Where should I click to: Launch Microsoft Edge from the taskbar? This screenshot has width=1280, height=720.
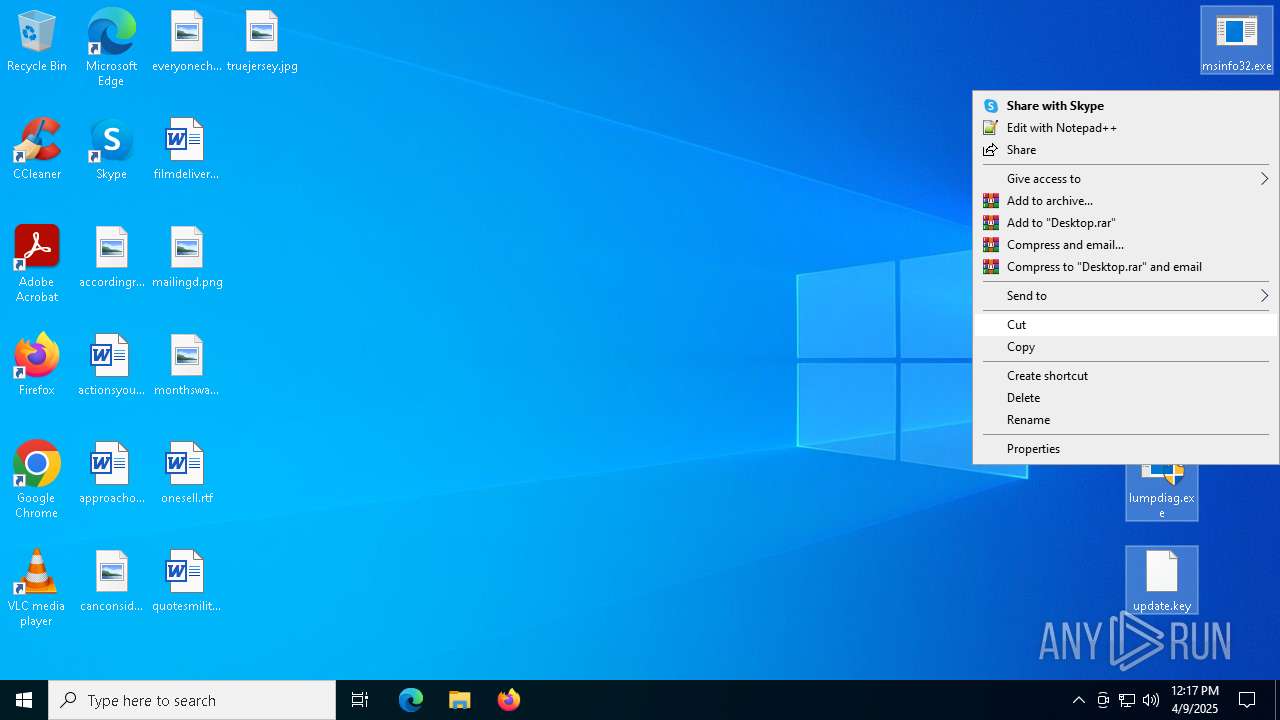pos(411,700)
